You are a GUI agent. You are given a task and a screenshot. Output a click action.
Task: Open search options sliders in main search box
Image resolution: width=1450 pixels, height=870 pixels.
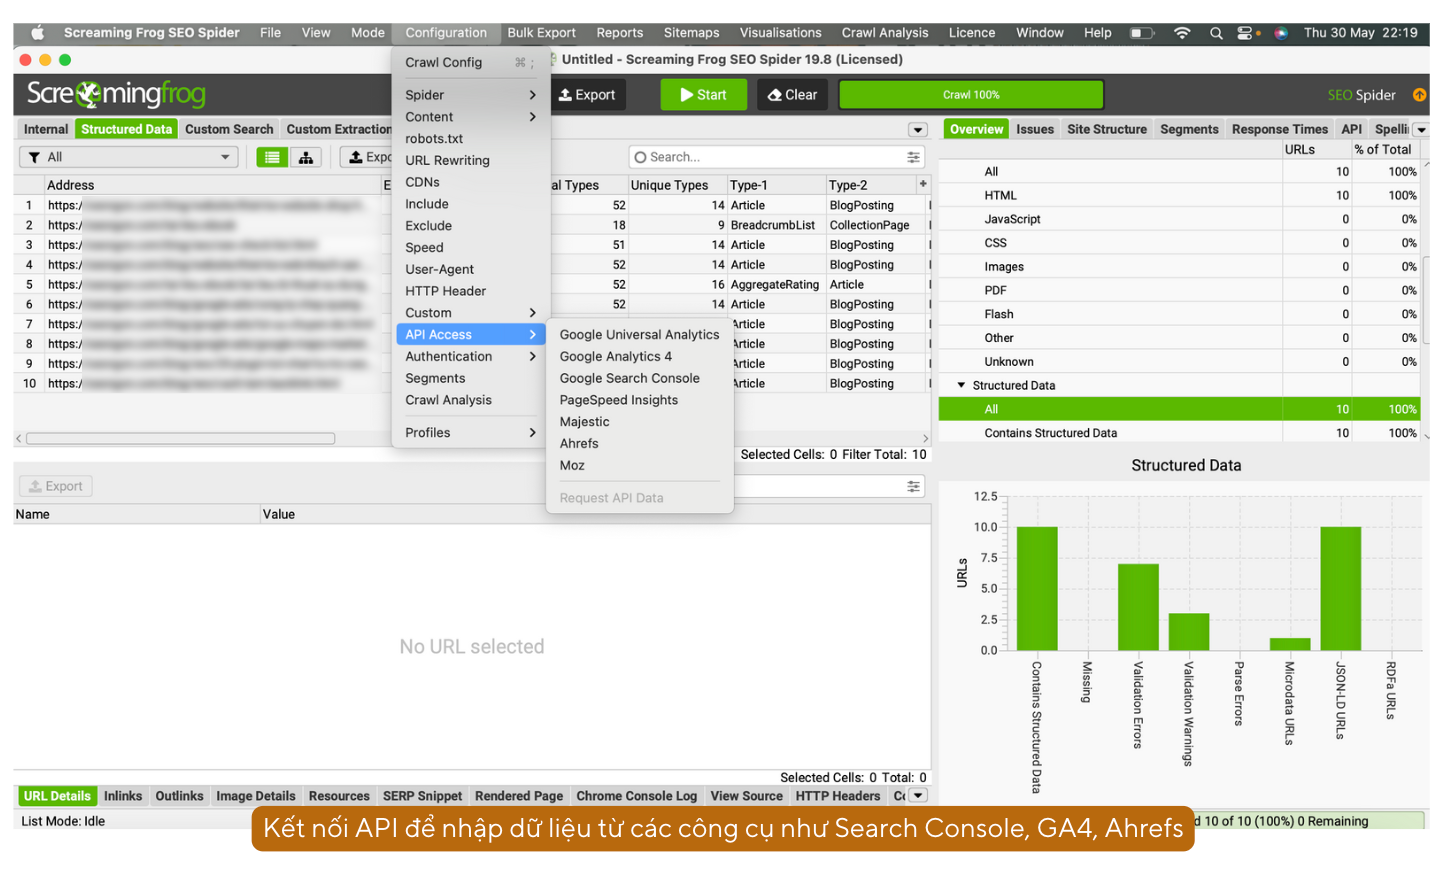913,157
